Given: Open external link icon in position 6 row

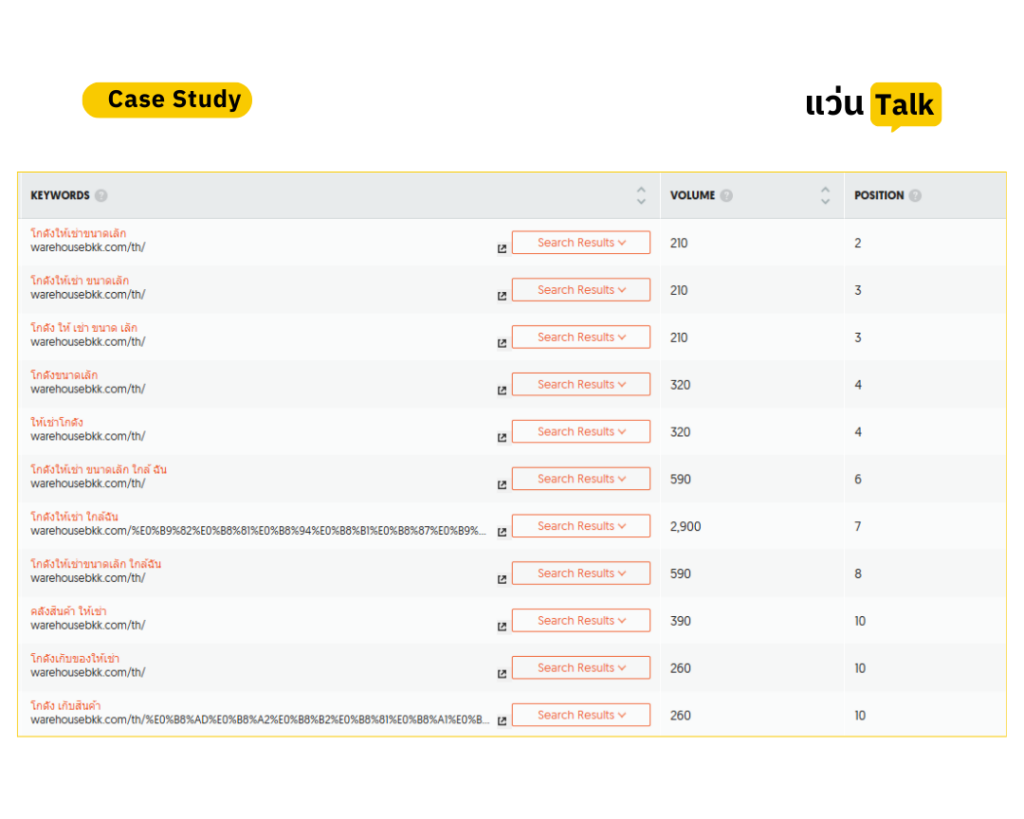Looking at the screenshot, I should (x=502, y=485).
